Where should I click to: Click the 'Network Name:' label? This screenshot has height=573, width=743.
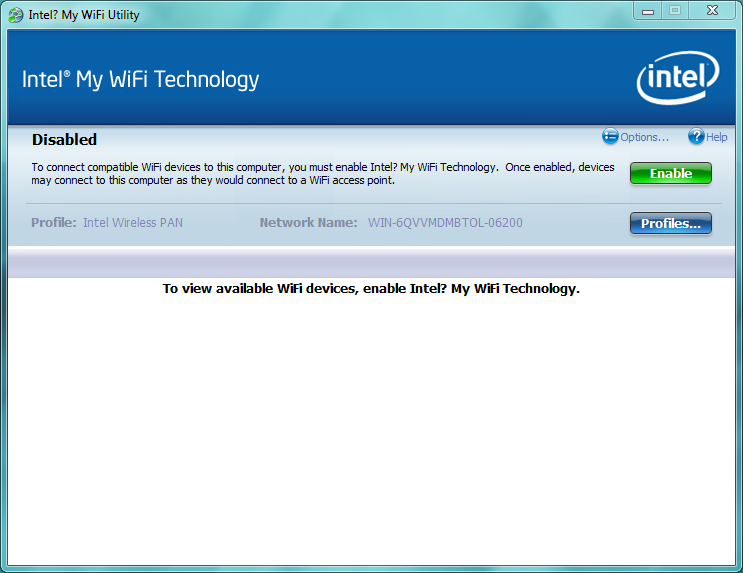pos(308,223)
